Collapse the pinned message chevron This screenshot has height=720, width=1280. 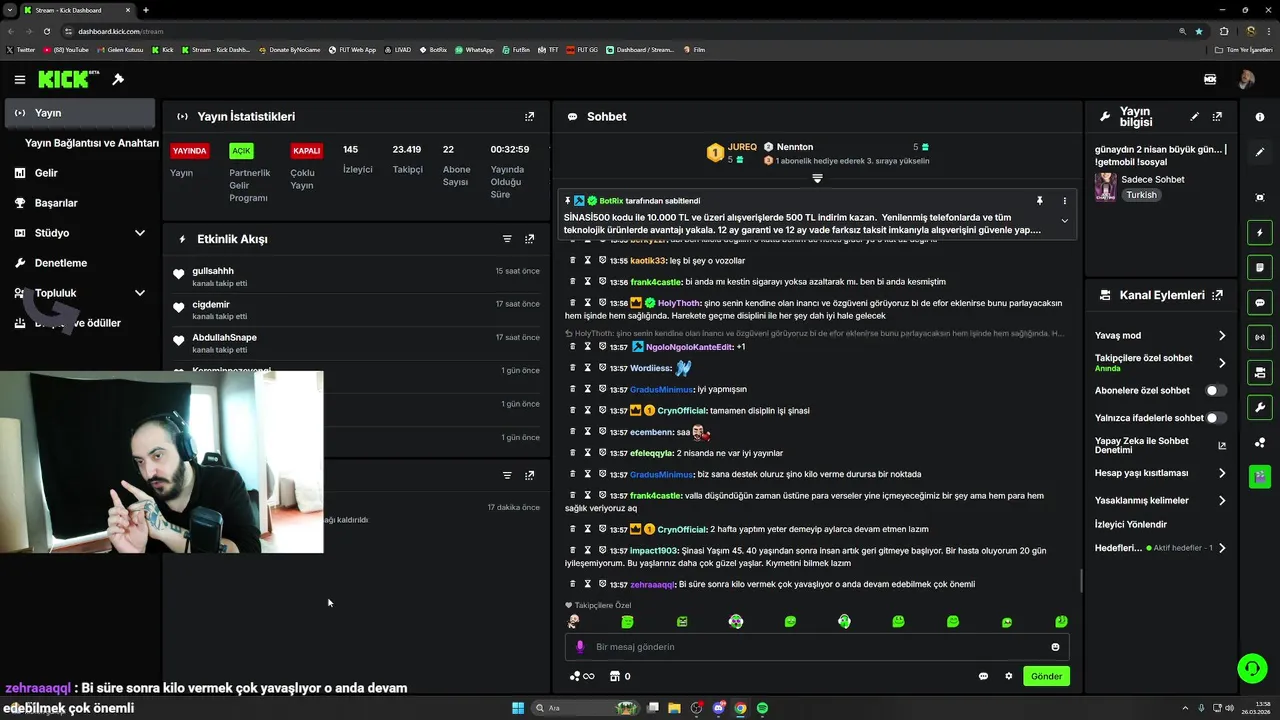[1064, 221]
